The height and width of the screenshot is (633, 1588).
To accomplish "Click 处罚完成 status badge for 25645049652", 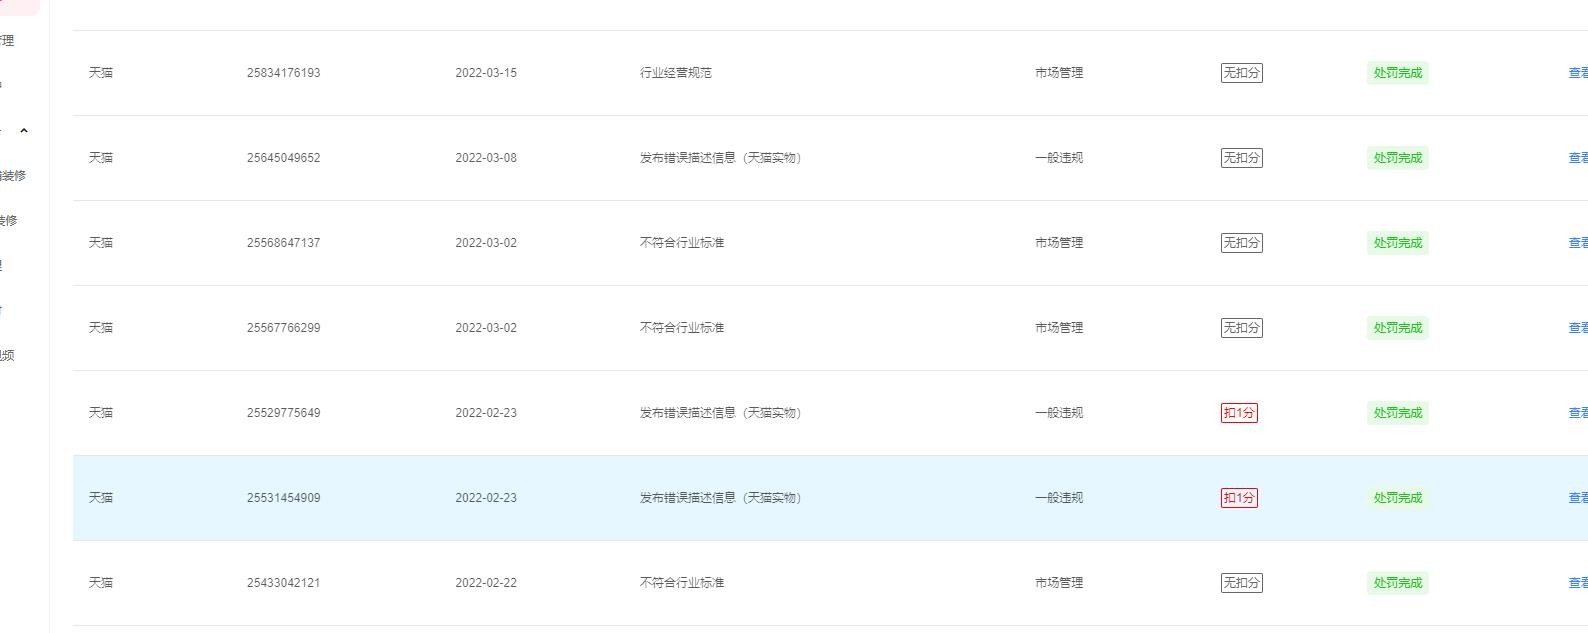I will point(1397,158).
